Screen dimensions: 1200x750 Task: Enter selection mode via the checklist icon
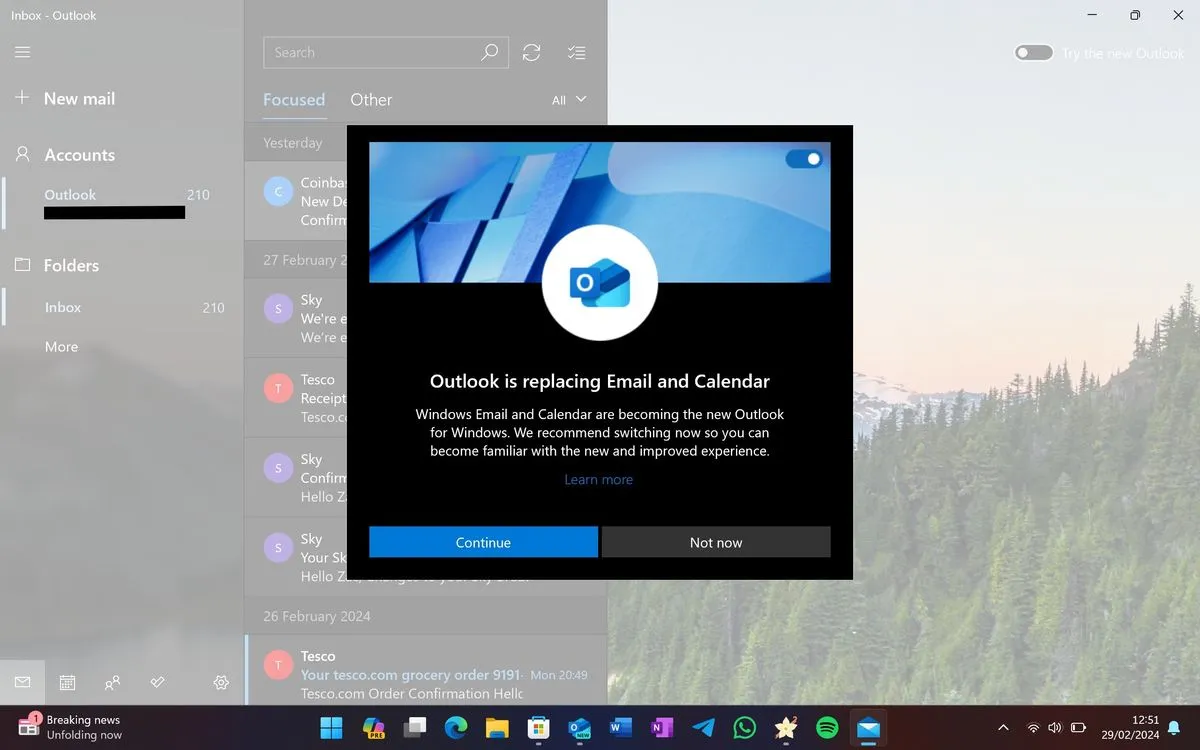click(x=576, y=52)
